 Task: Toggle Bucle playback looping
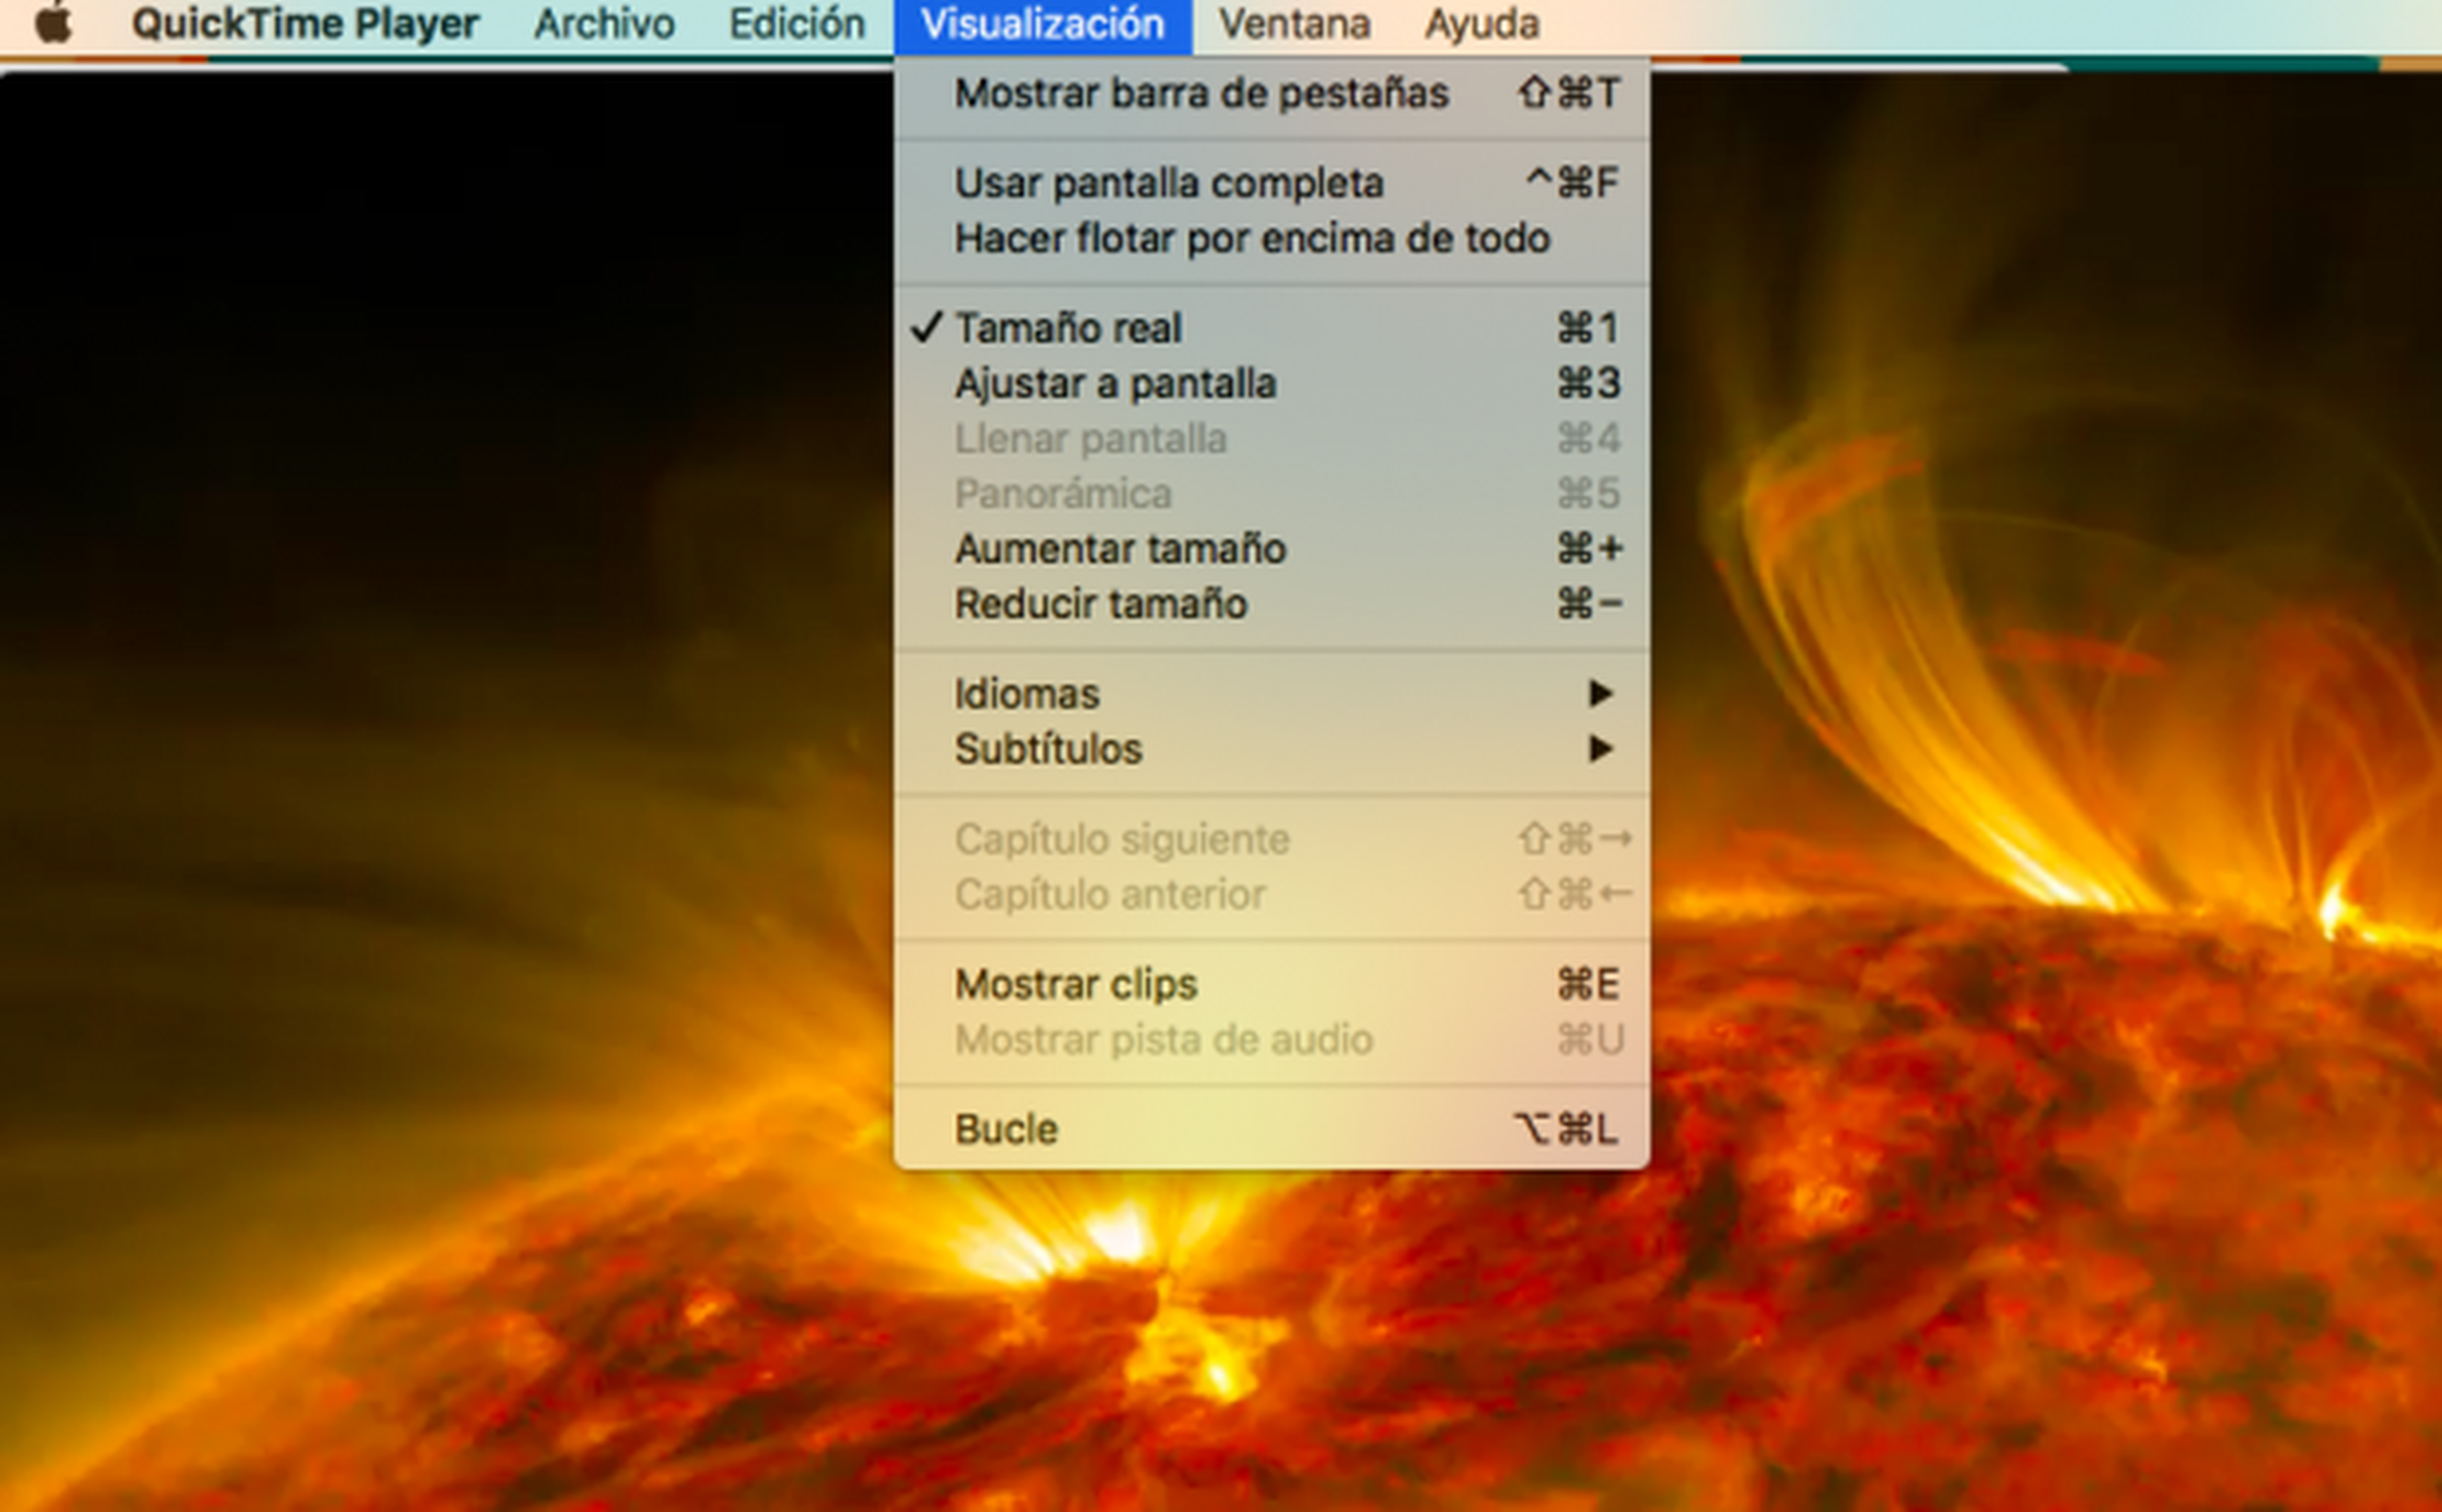coord(1272,1130)
